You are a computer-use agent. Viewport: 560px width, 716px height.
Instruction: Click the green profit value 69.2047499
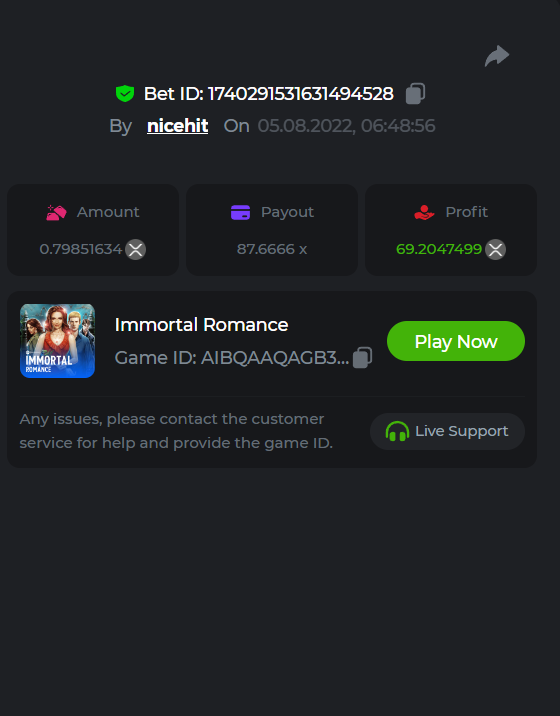439,249
